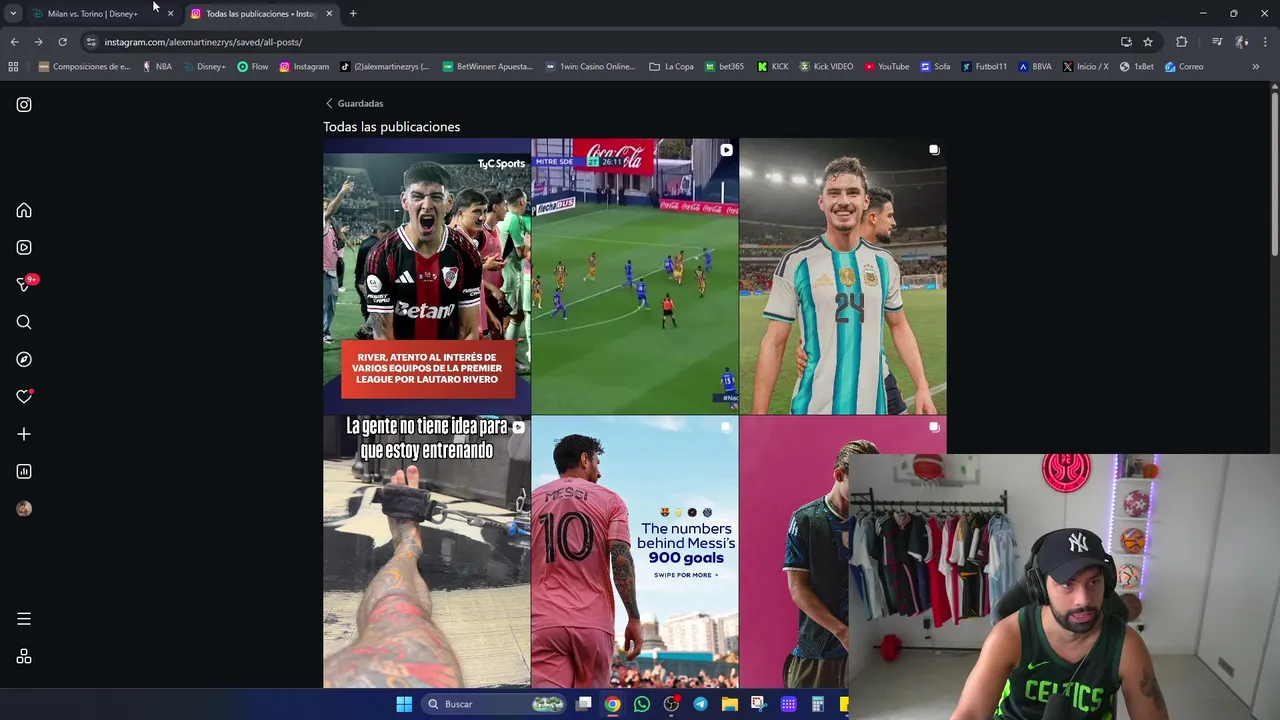
Task: Open the football match video saved post
Action: tap(635, 276)
